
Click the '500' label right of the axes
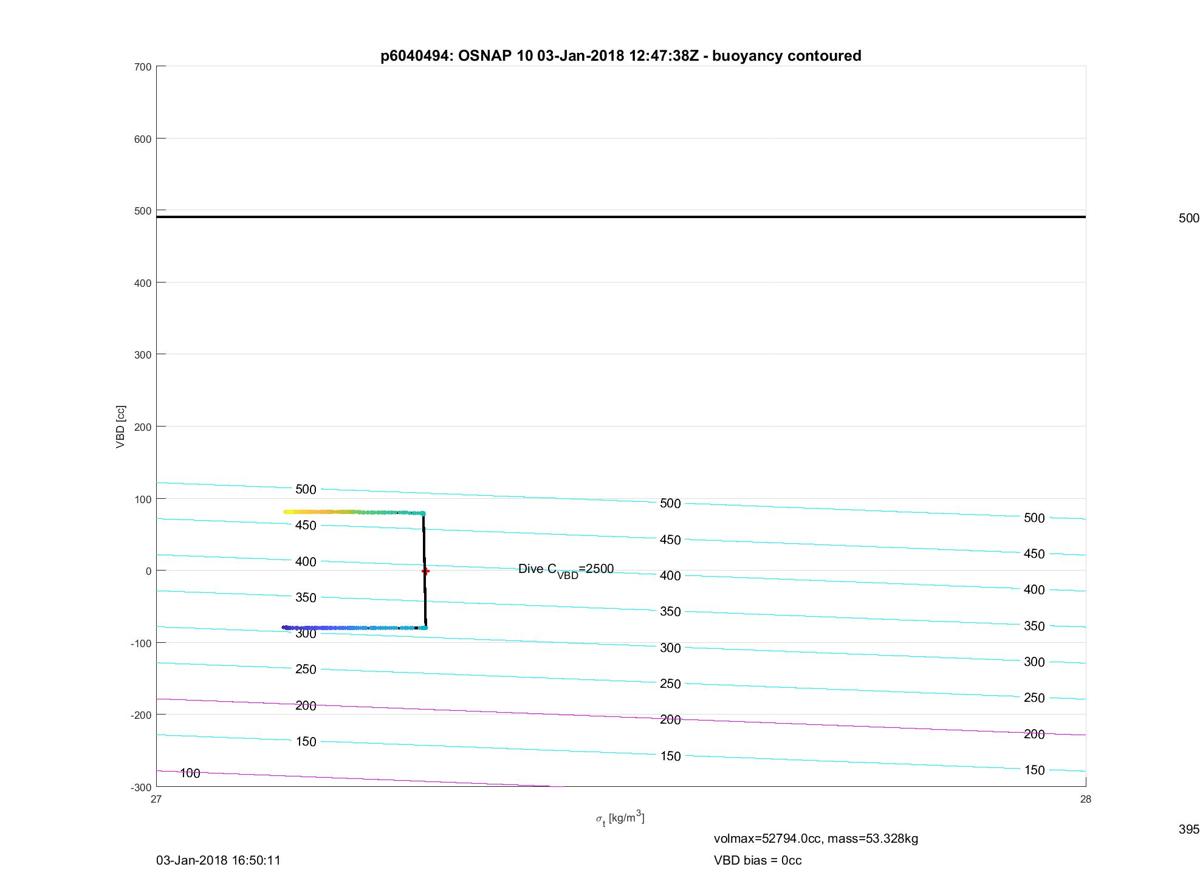coord(1189,218)
